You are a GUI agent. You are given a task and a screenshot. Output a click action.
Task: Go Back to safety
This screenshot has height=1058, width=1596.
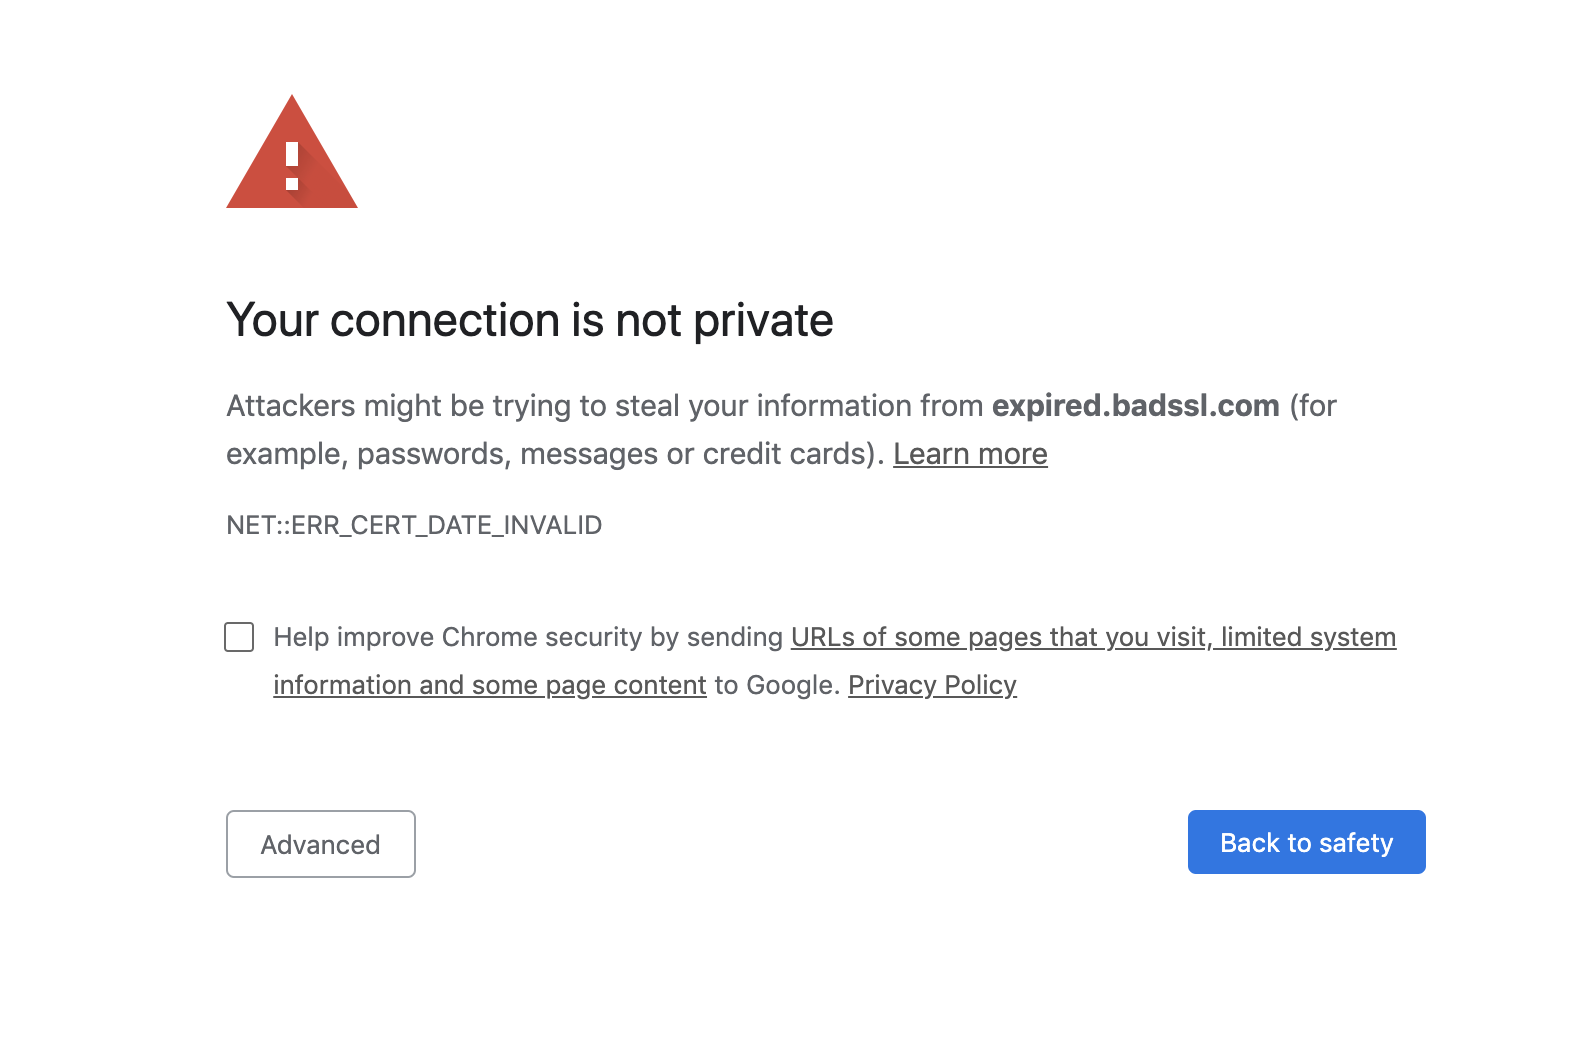pyautogui.click(x=1306, y=842)
